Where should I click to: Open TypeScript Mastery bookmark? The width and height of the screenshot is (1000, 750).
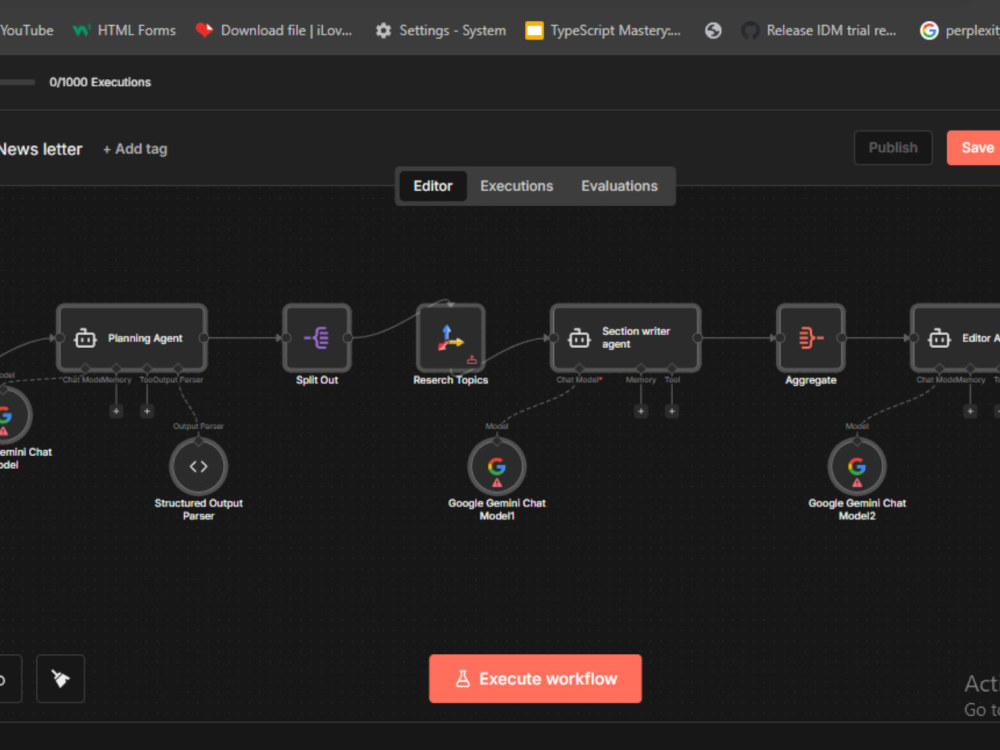click(603, 31)
